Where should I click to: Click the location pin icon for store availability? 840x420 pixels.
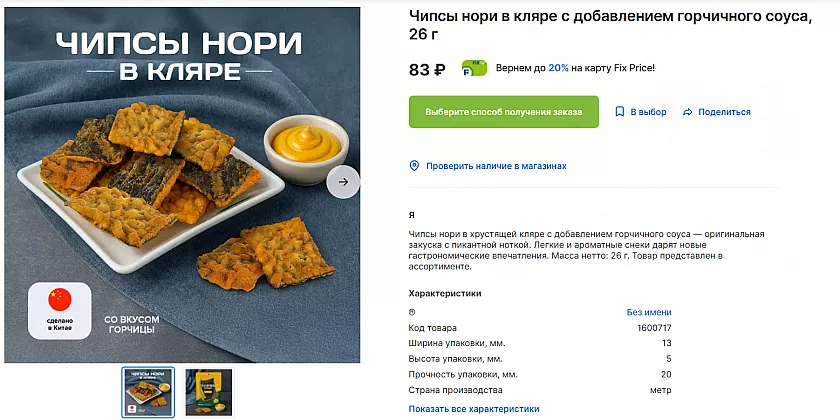point(414,166)
